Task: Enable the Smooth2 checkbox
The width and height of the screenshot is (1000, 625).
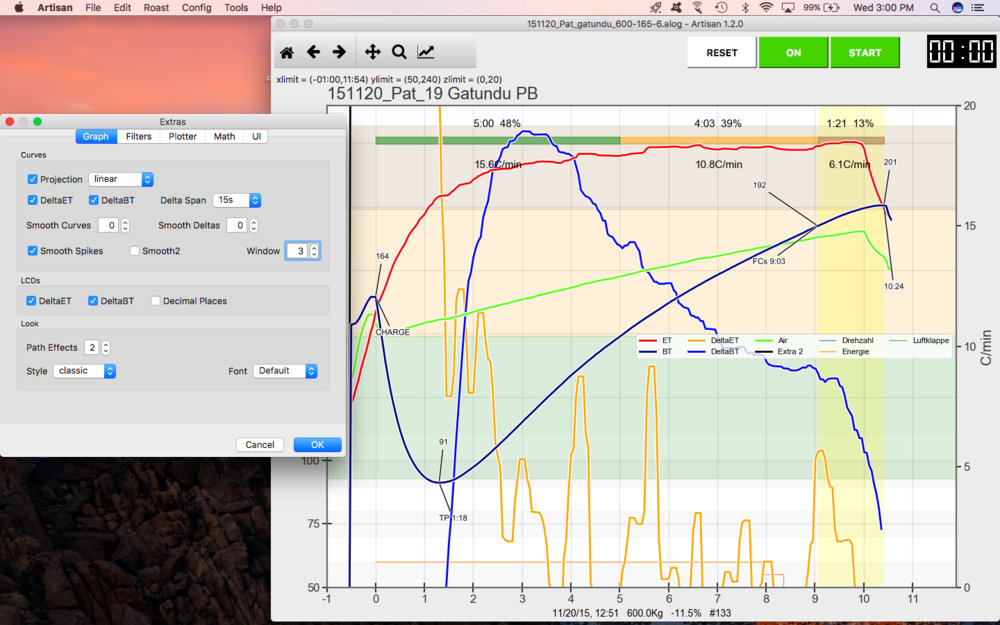Action: pos(135,251)
